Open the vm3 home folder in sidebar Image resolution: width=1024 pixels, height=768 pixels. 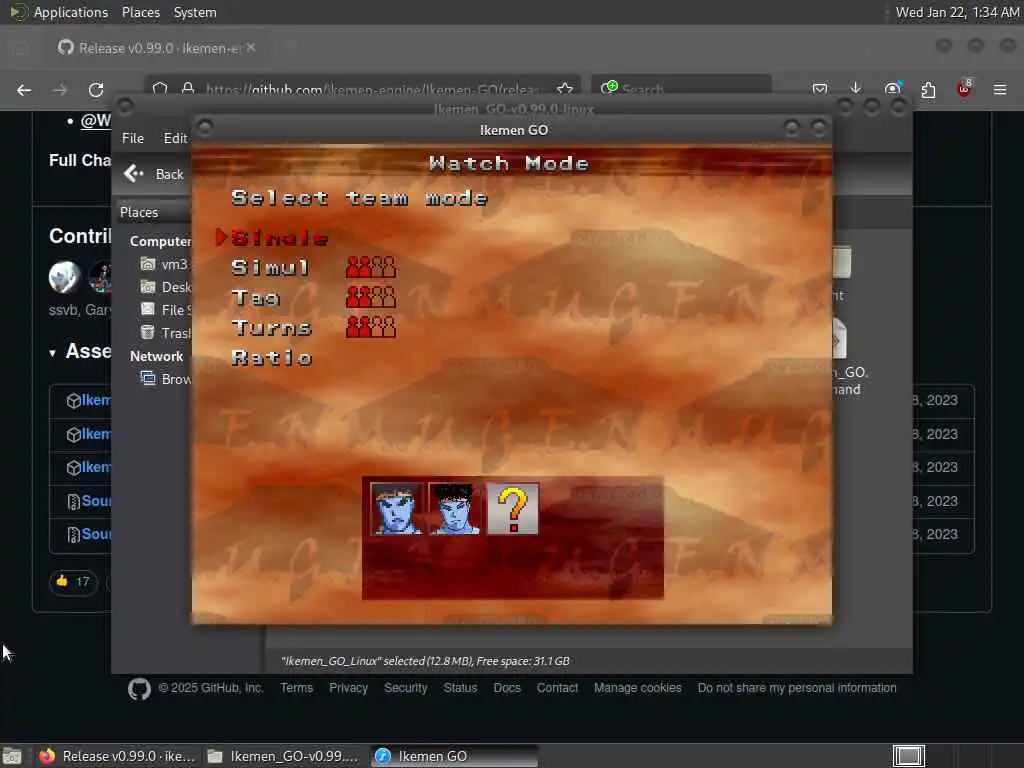(x=165, y=264)
